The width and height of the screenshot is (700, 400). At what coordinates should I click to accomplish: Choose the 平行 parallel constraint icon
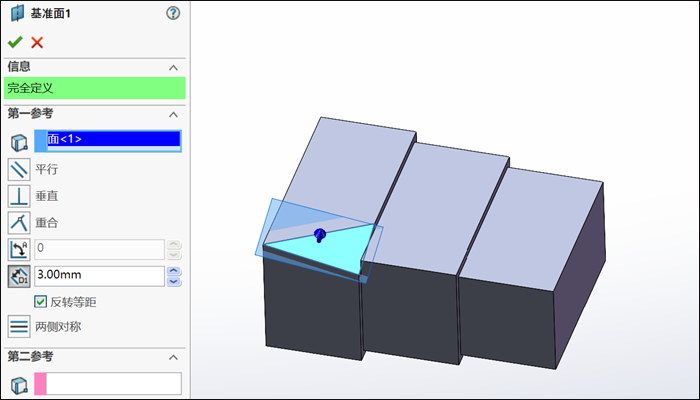[19, 169]
